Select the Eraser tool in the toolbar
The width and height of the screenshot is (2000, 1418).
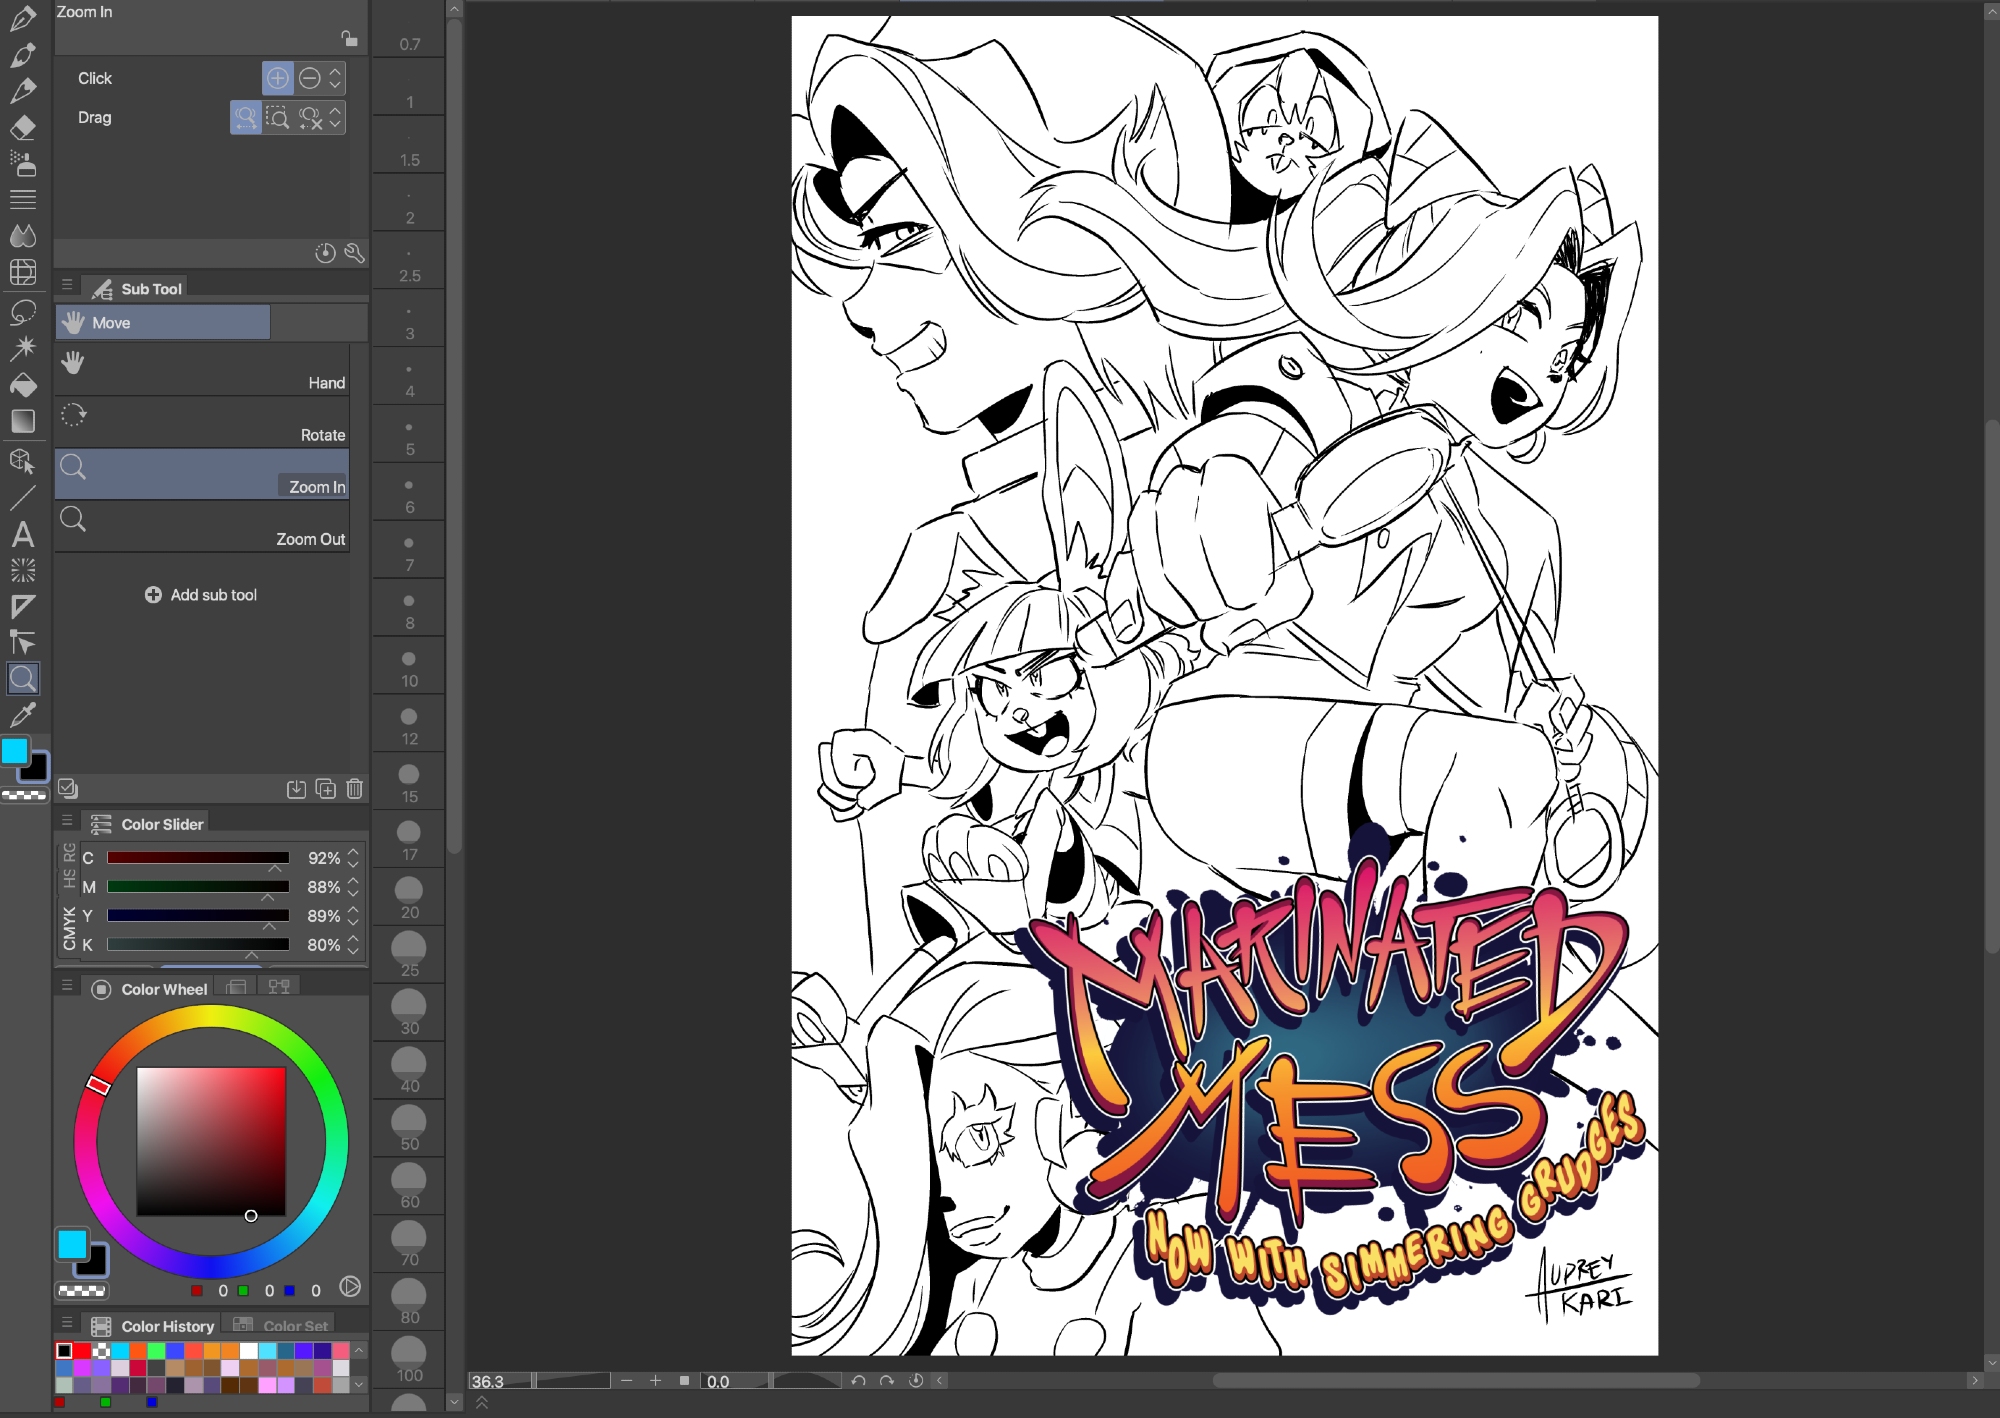pyautogui.click(x=23, y=127)
